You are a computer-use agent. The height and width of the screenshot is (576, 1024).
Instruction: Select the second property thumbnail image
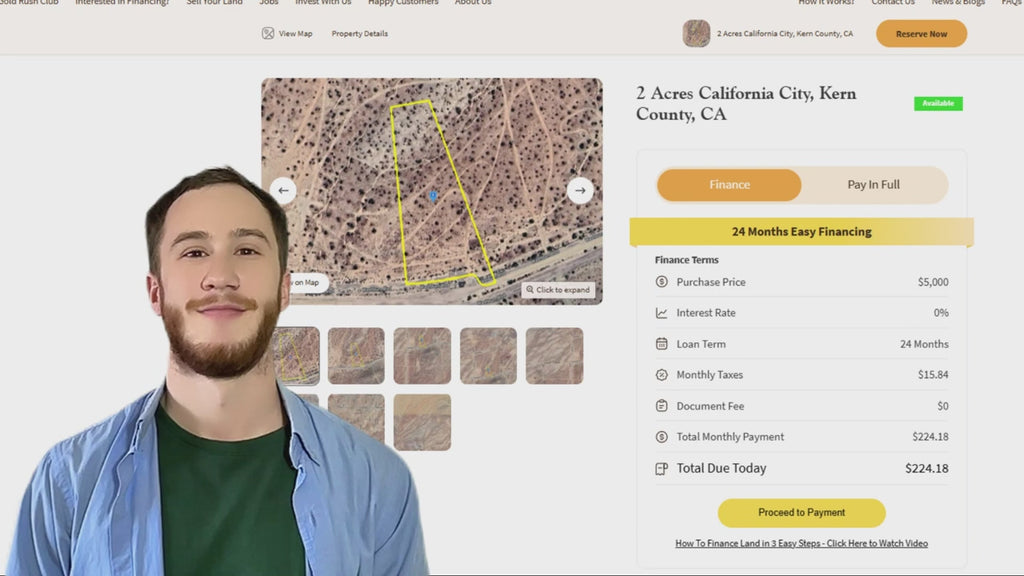356,356
